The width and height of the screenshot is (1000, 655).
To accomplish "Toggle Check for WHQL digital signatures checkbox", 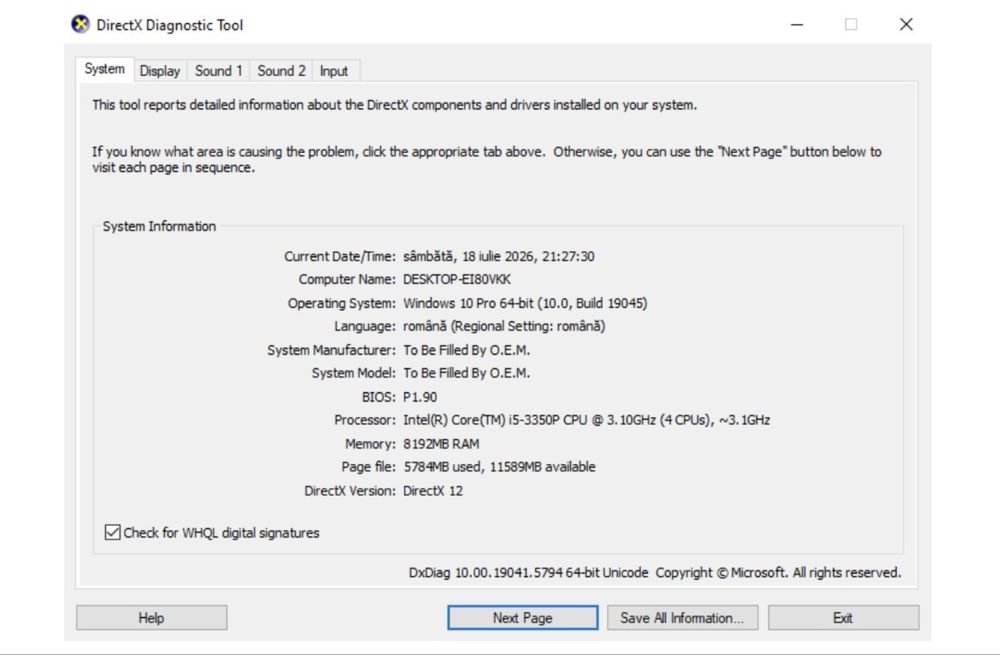I will coord(112,532).
